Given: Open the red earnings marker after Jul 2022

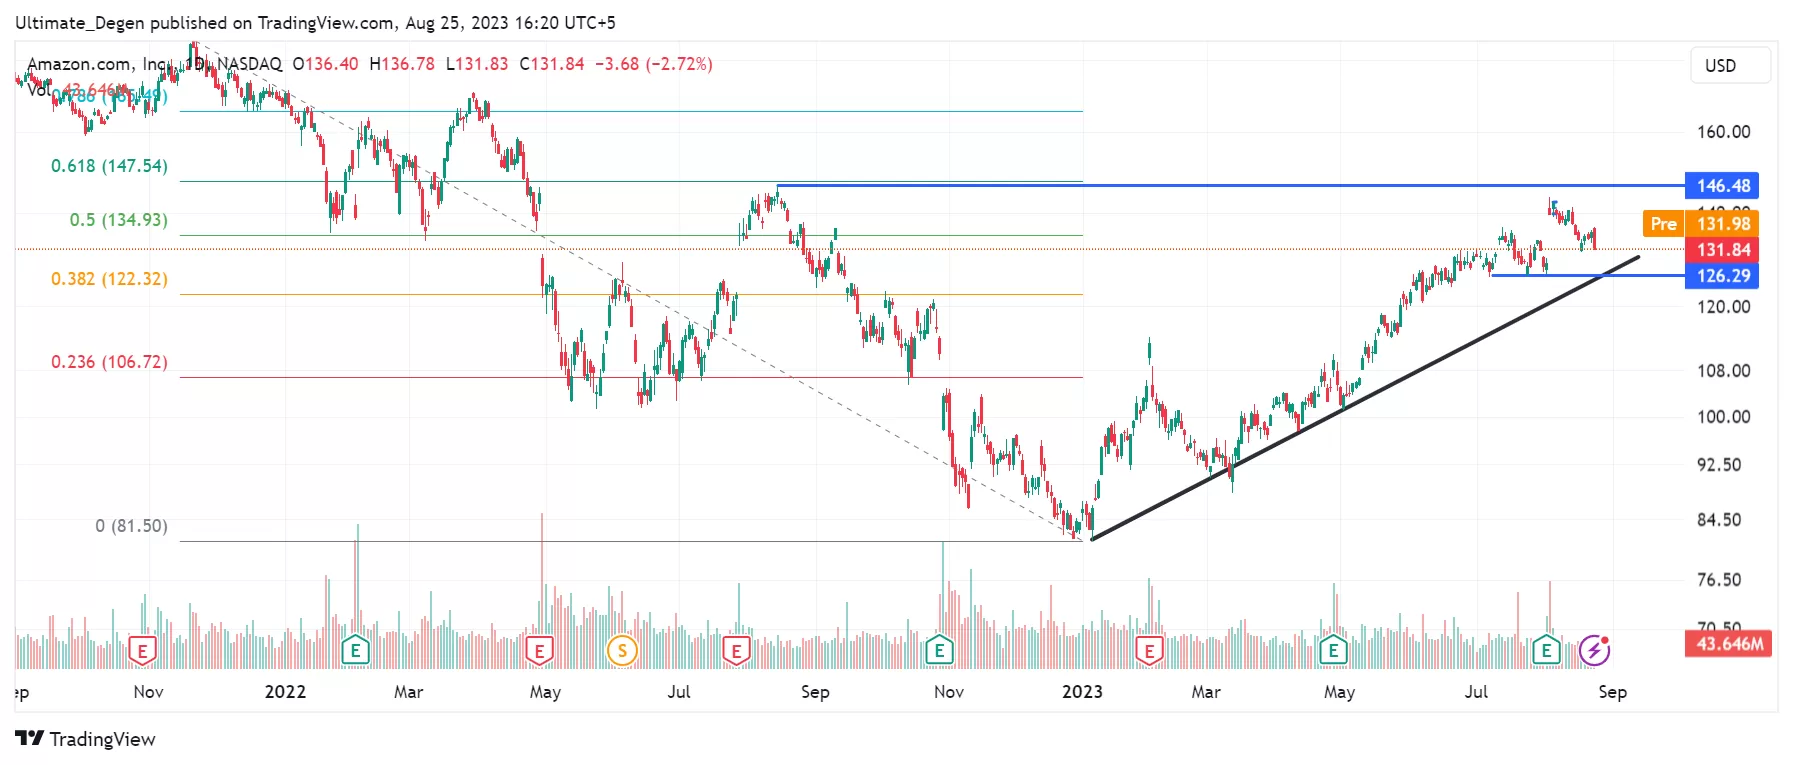Looking at the screenshot, I should coord(736,652).
